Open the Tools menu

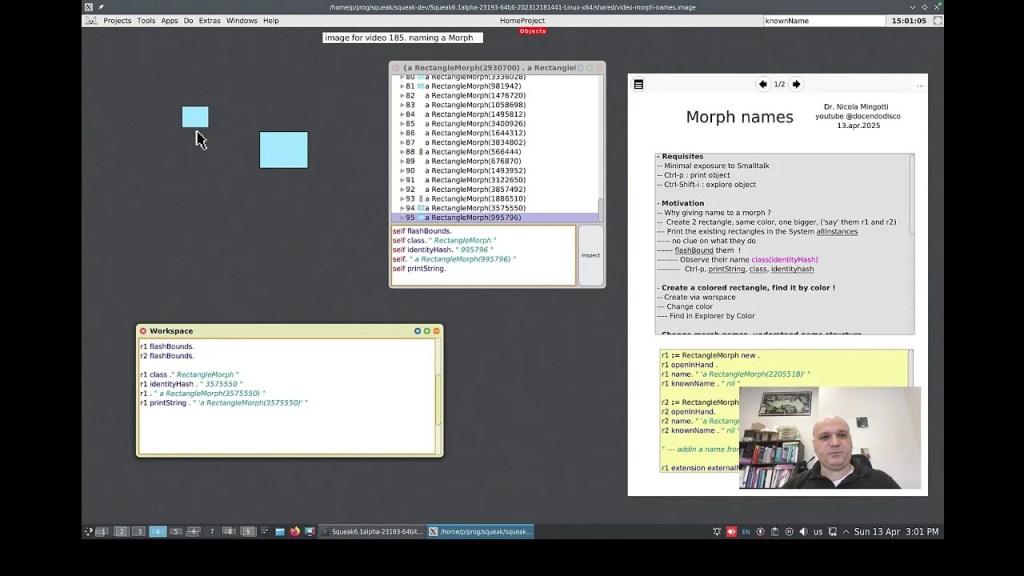click(145, 20)
